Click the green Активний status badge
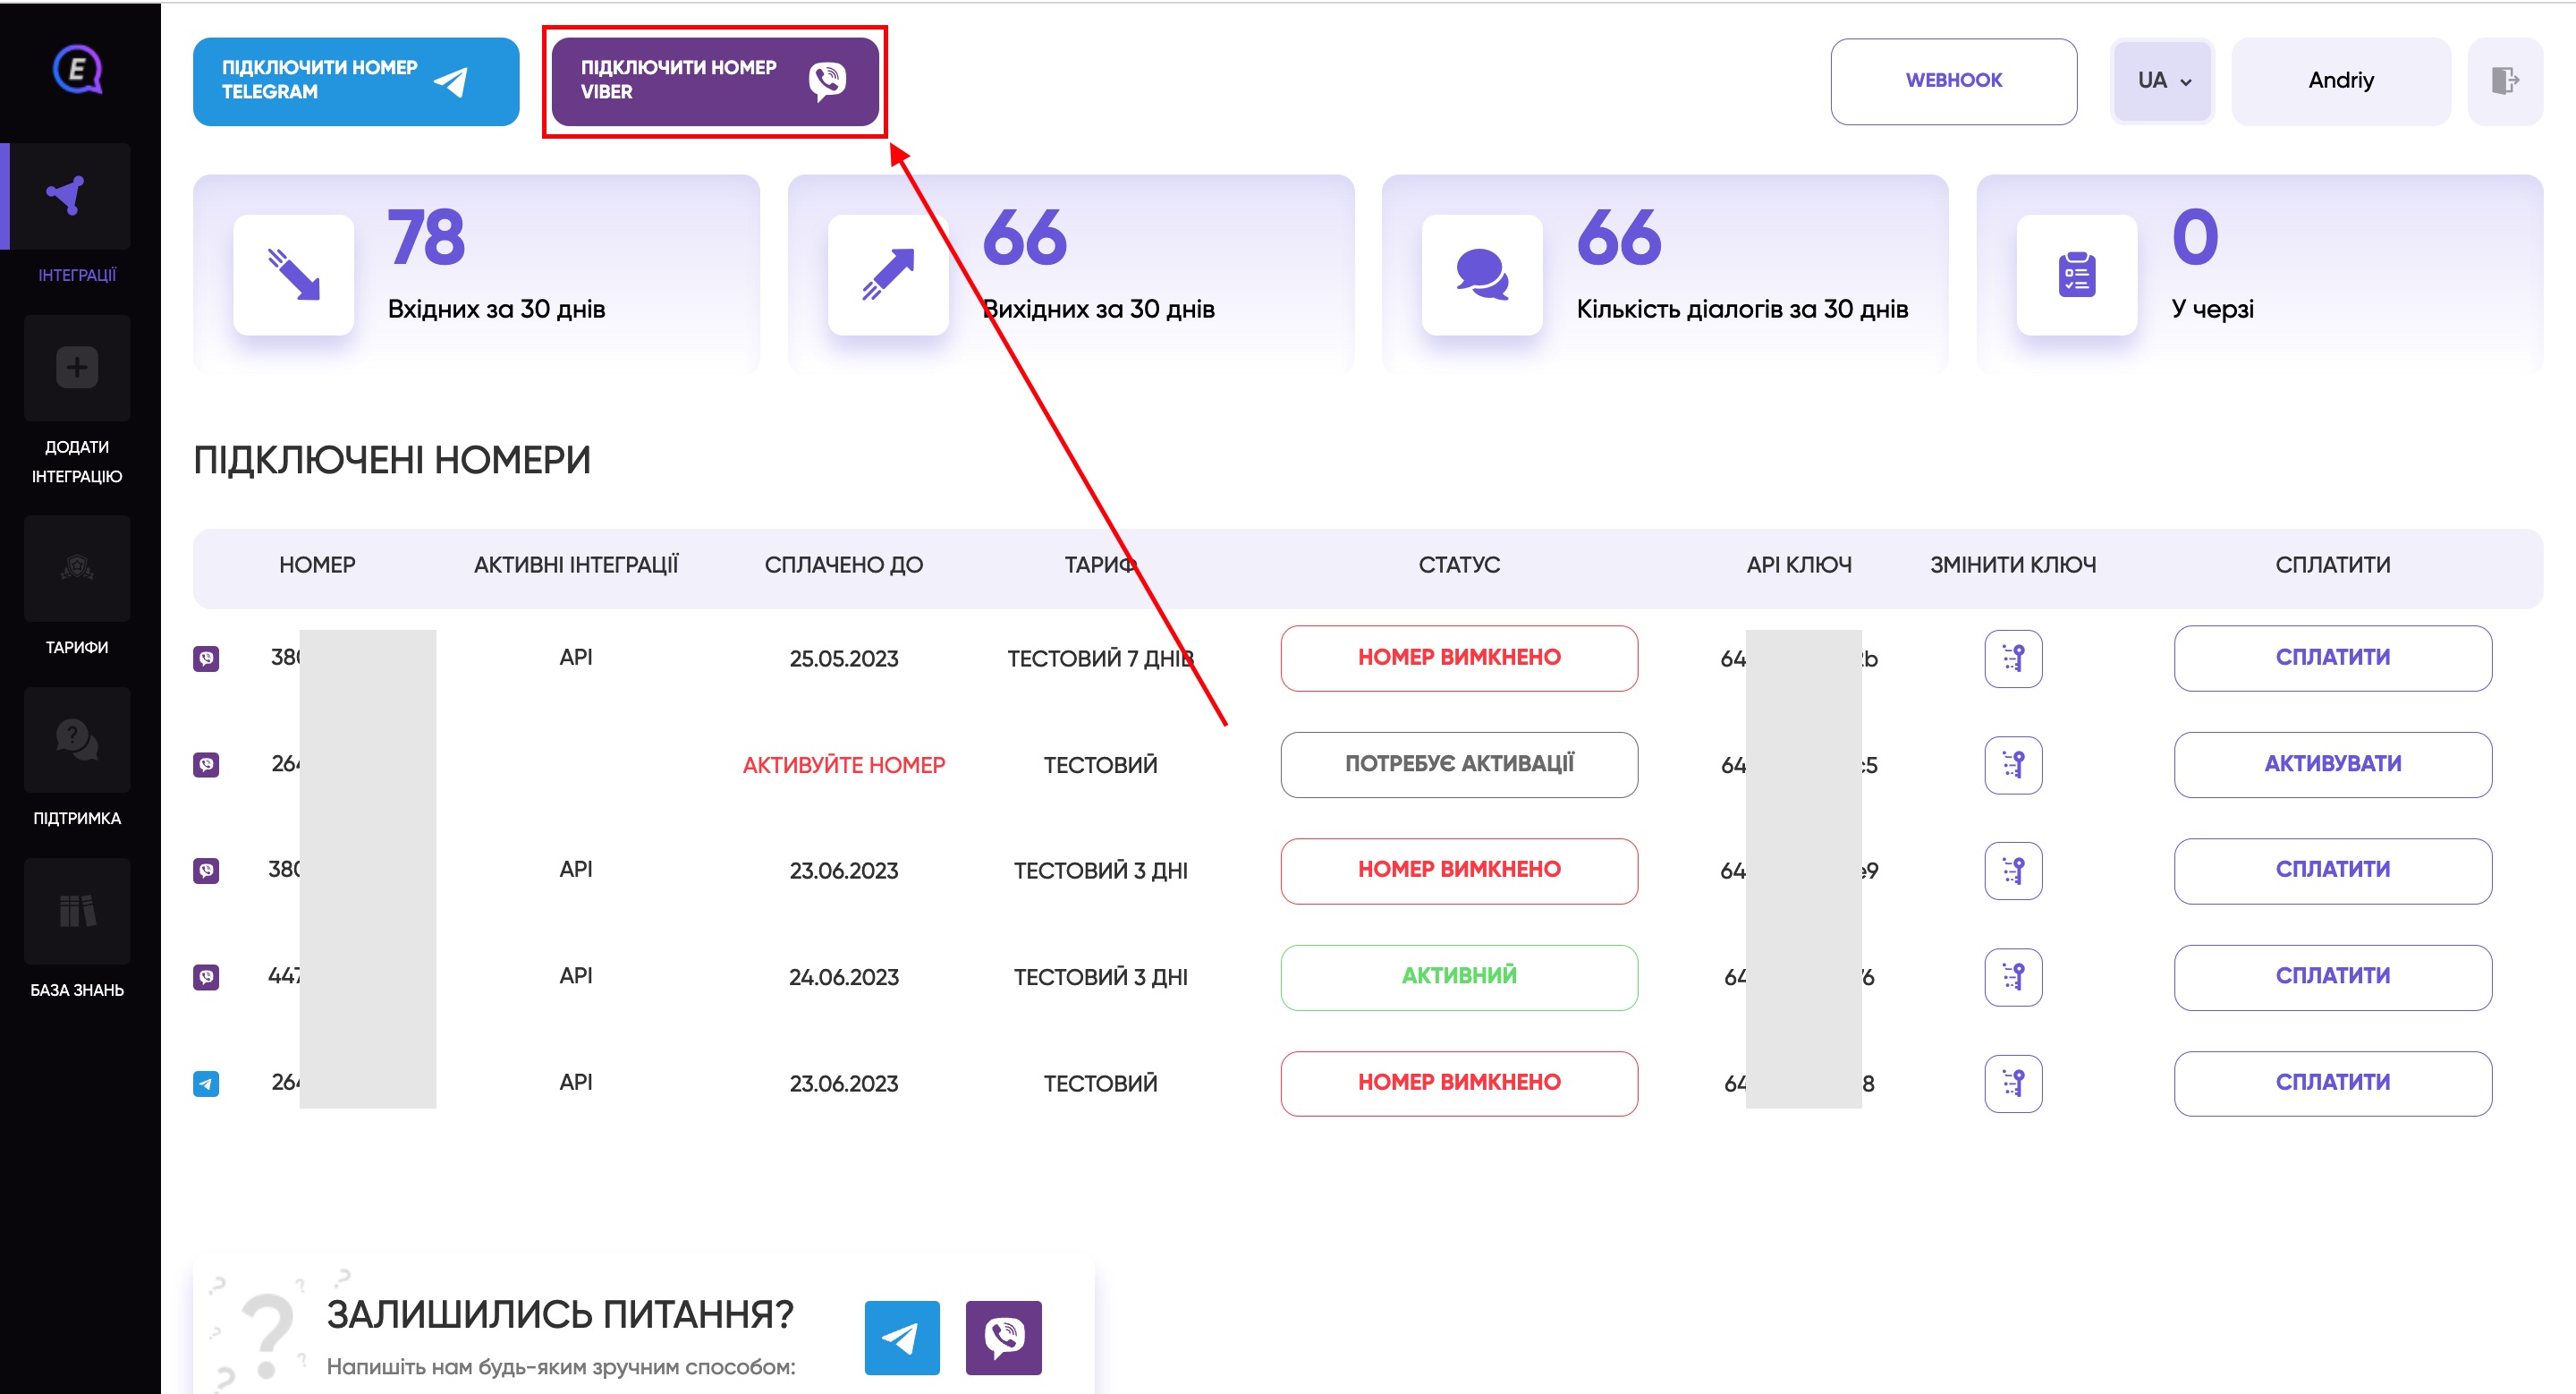This screenshot has width=2576, height=1394. pos(1459,977)
